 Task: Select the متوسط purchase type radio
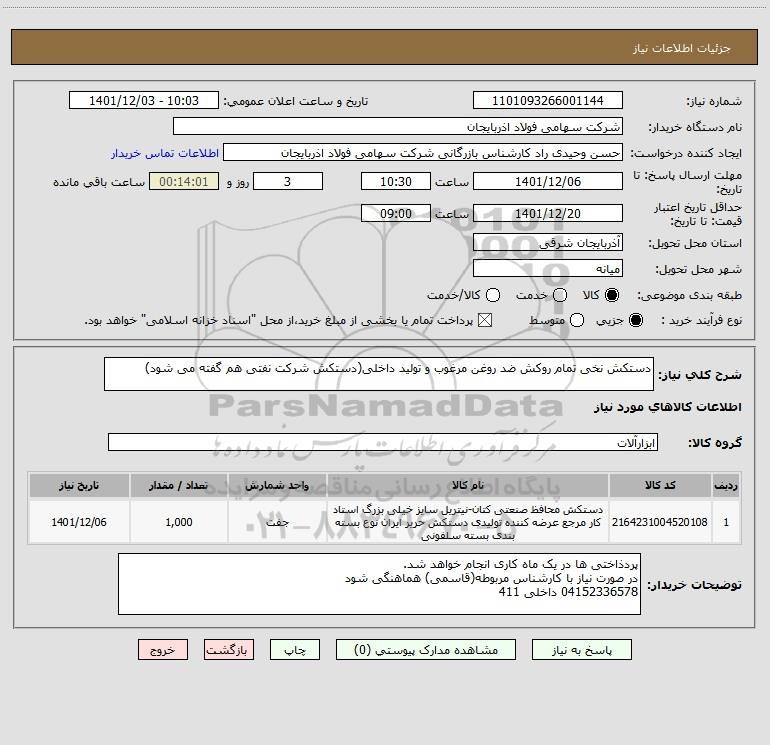[577, 320]
